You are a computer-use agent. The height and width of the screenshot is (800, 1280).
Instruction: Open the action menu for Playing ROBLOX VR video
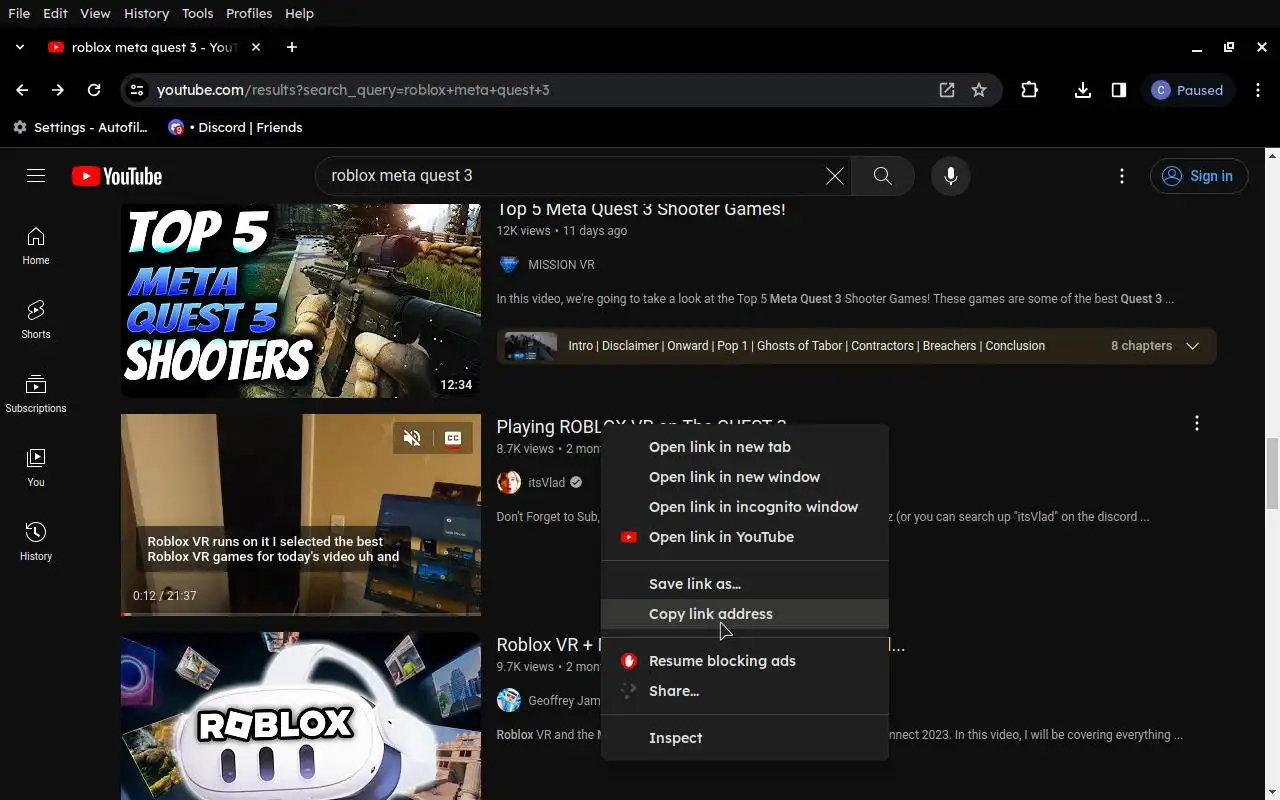click(x=1197, y=424)
